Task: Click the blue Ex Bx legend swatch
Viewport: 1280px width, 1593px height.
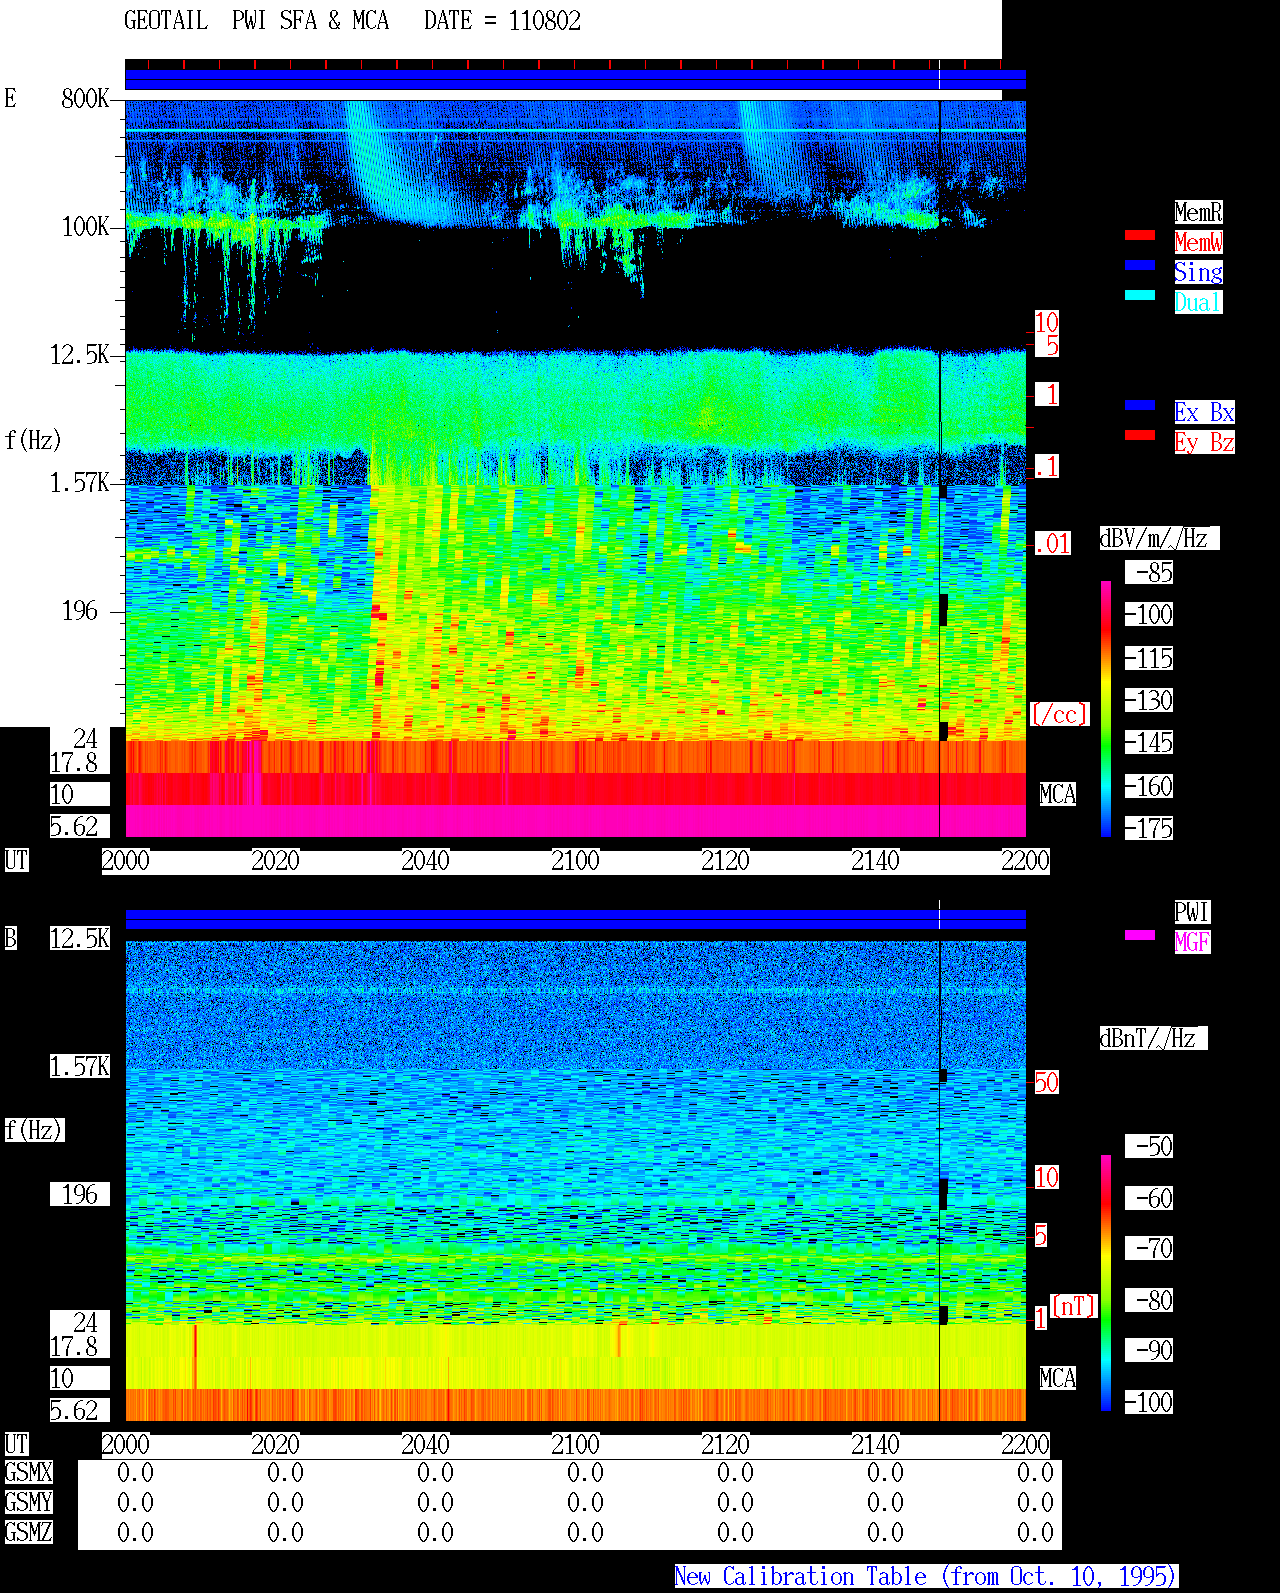Action: coord(1140,405)
